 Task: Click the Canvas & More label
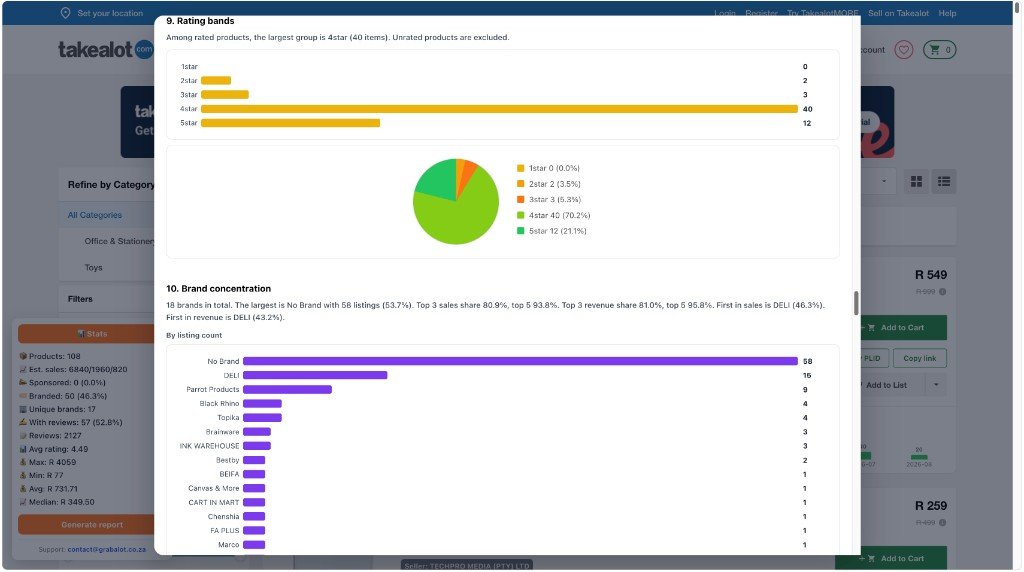[x=214, y=488]
